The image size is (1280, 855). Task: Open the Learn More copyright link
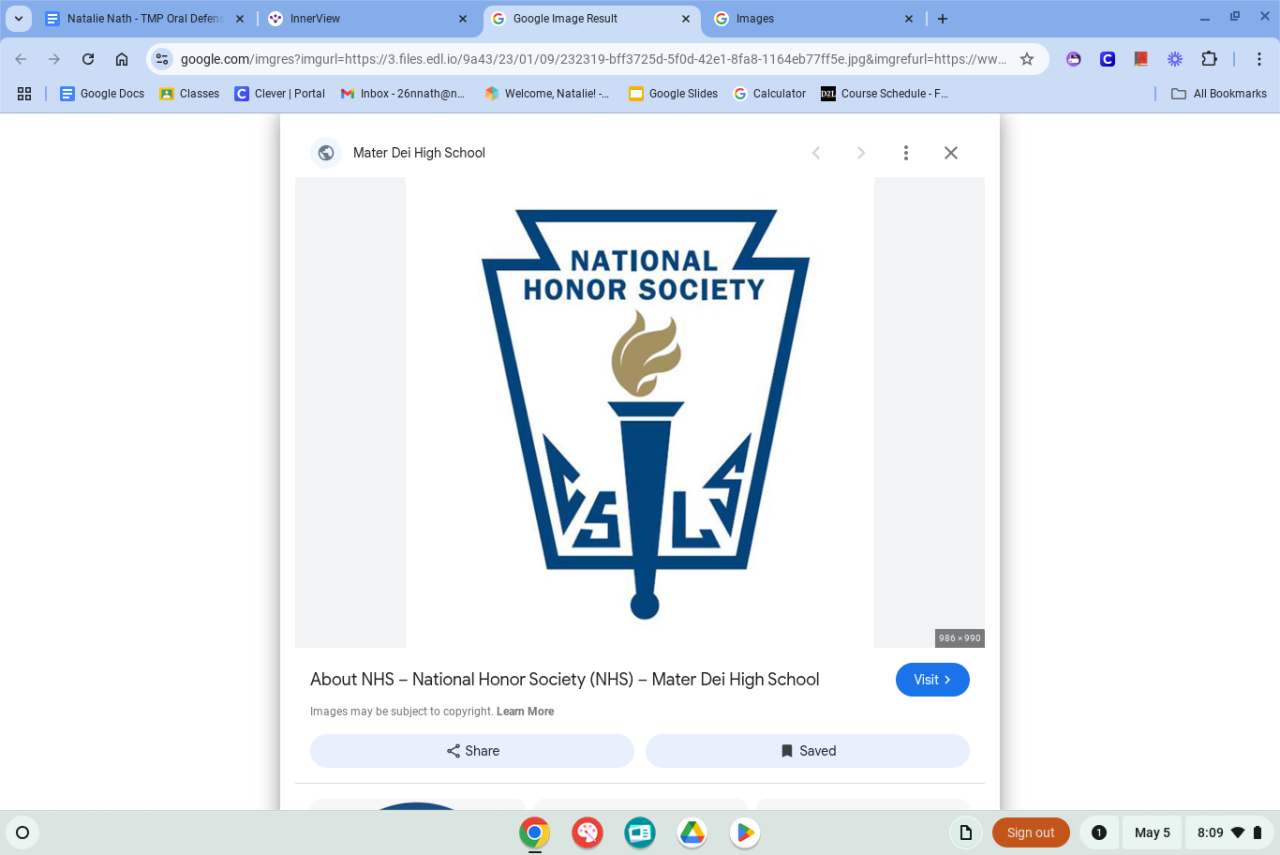pos(525,712)
